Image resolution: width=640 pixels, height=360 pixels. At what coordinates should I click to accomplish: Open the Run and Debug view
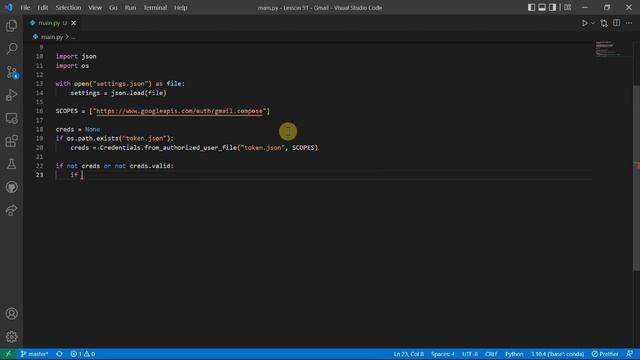pos(11,95)
